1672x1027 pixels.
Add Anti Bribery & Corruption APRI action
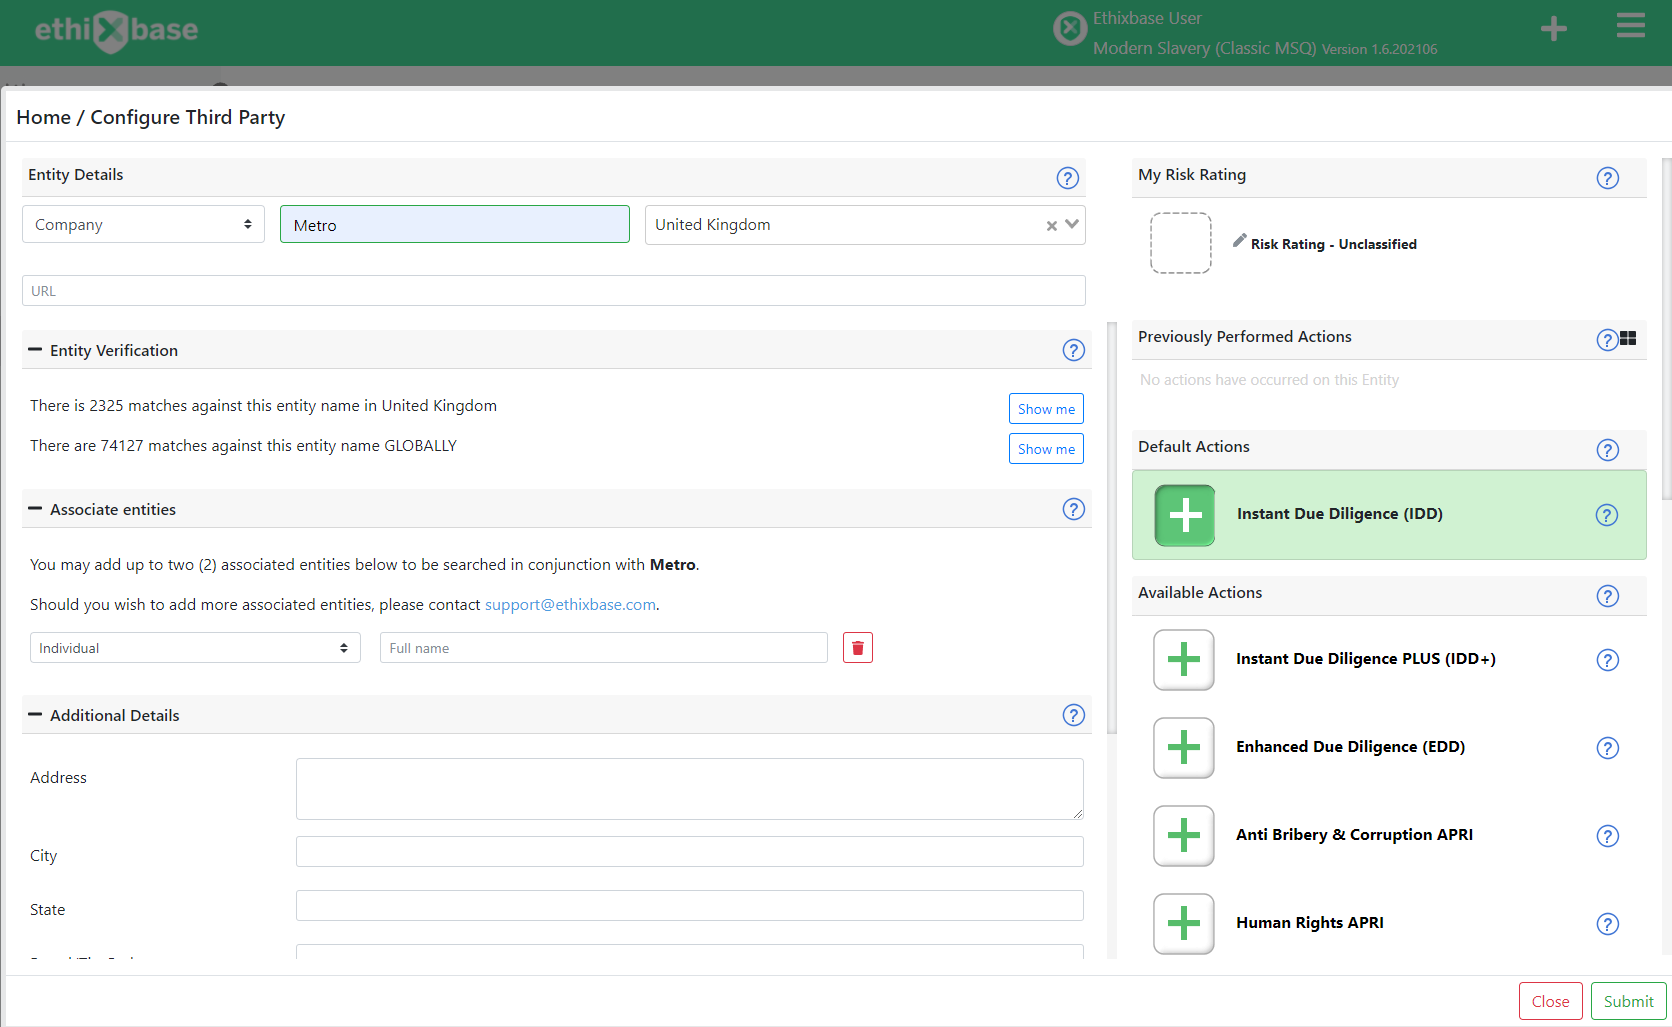tap(1184, 836)
